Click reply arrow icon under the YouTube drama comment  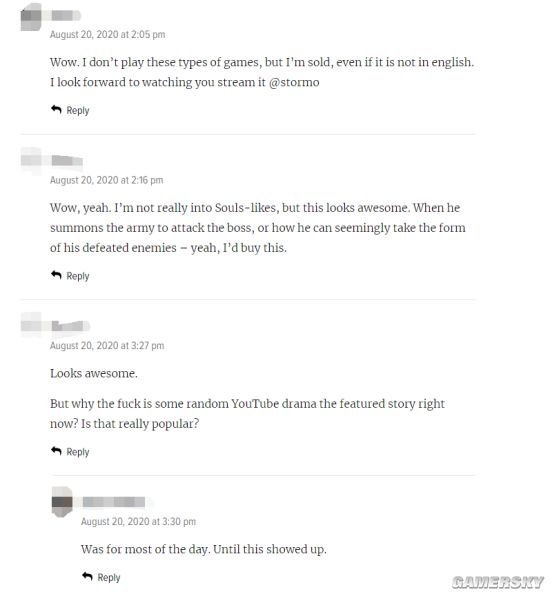(x=56, y=451)
